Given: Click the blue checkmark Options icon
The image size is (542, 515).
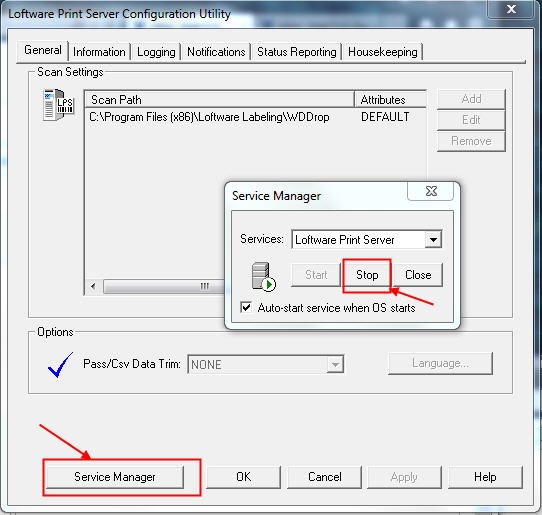Looking at the screenshot, I should [60, 364].
